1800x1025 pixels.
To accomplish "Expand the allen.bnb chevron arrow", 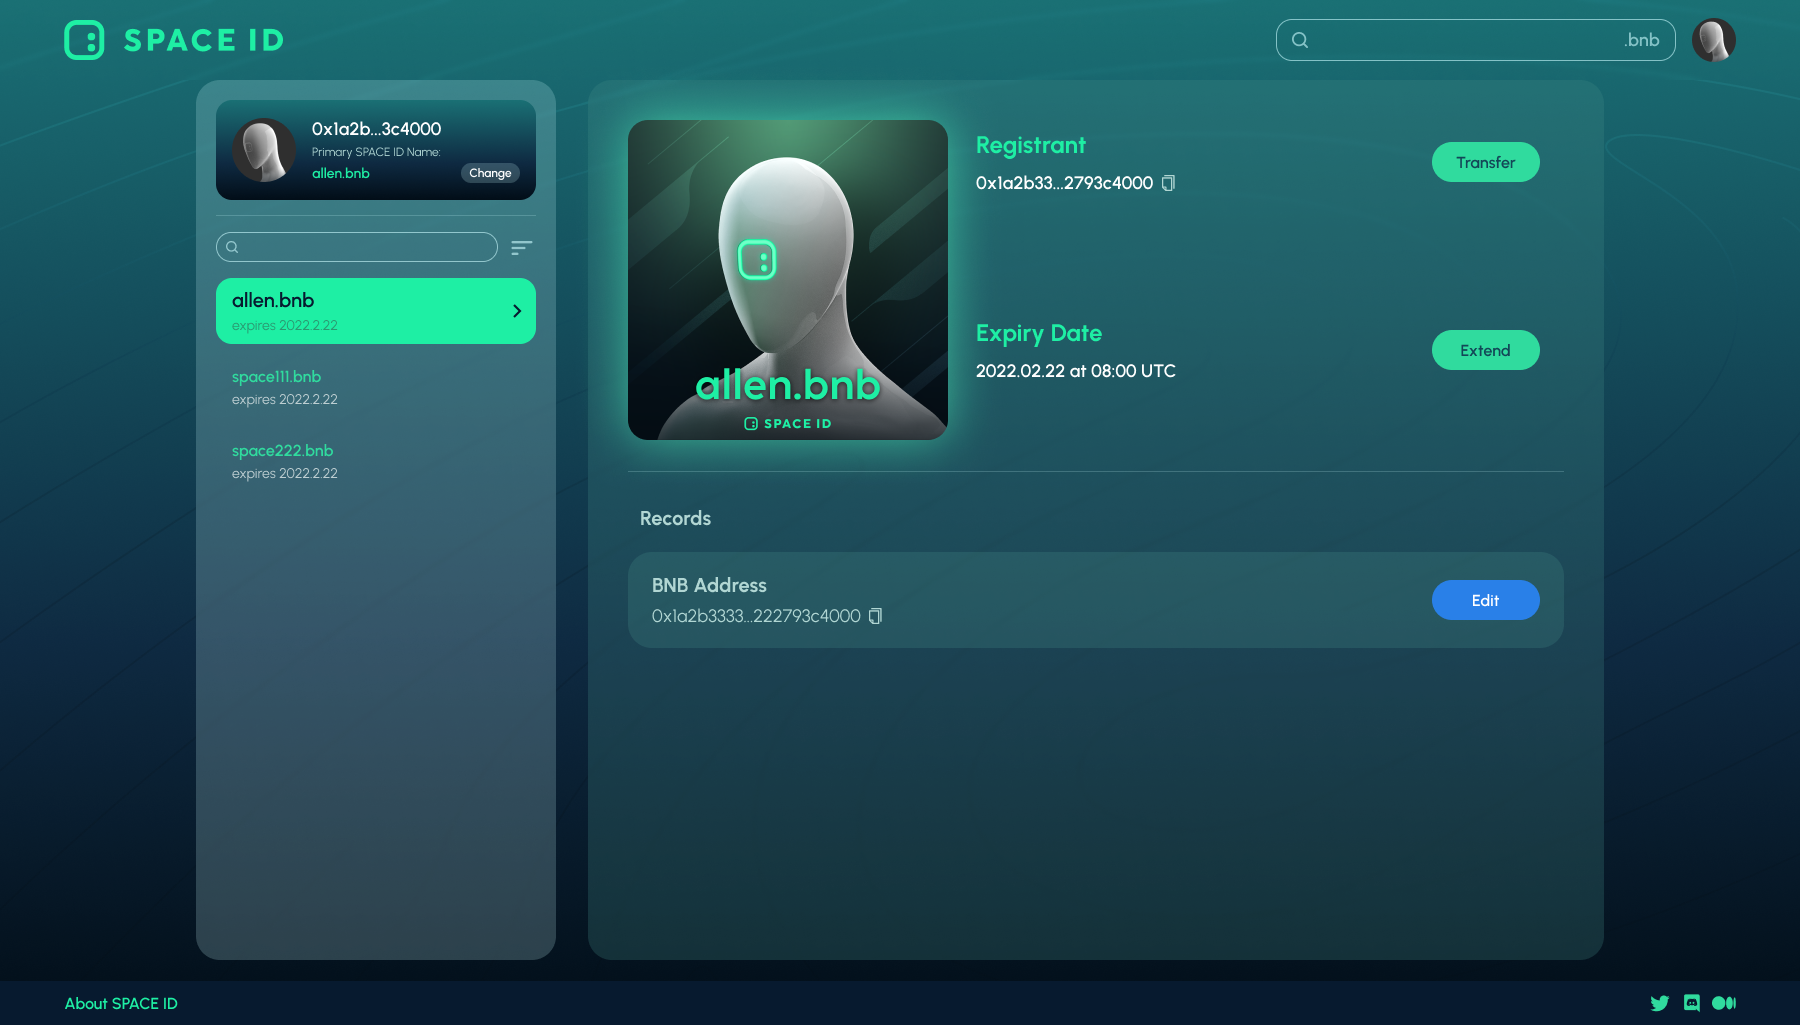I will tap(517, 311).
